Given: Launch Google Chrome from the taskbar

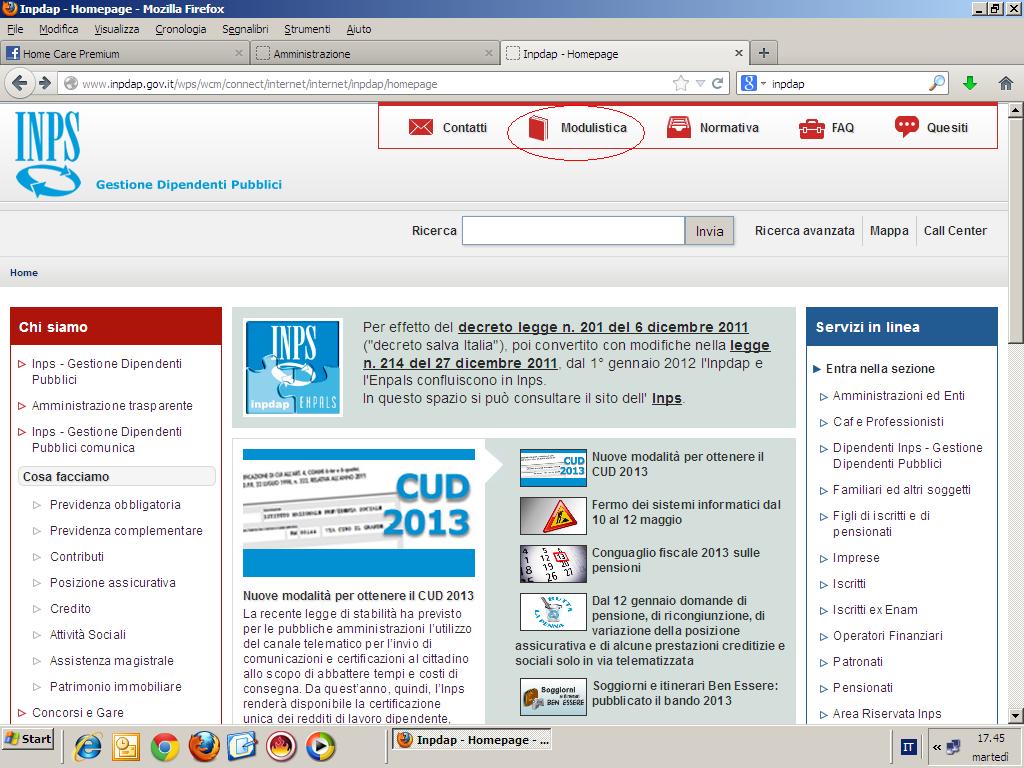Looking at the screenshot, I should pyautogui.click(x=165, y=746).
